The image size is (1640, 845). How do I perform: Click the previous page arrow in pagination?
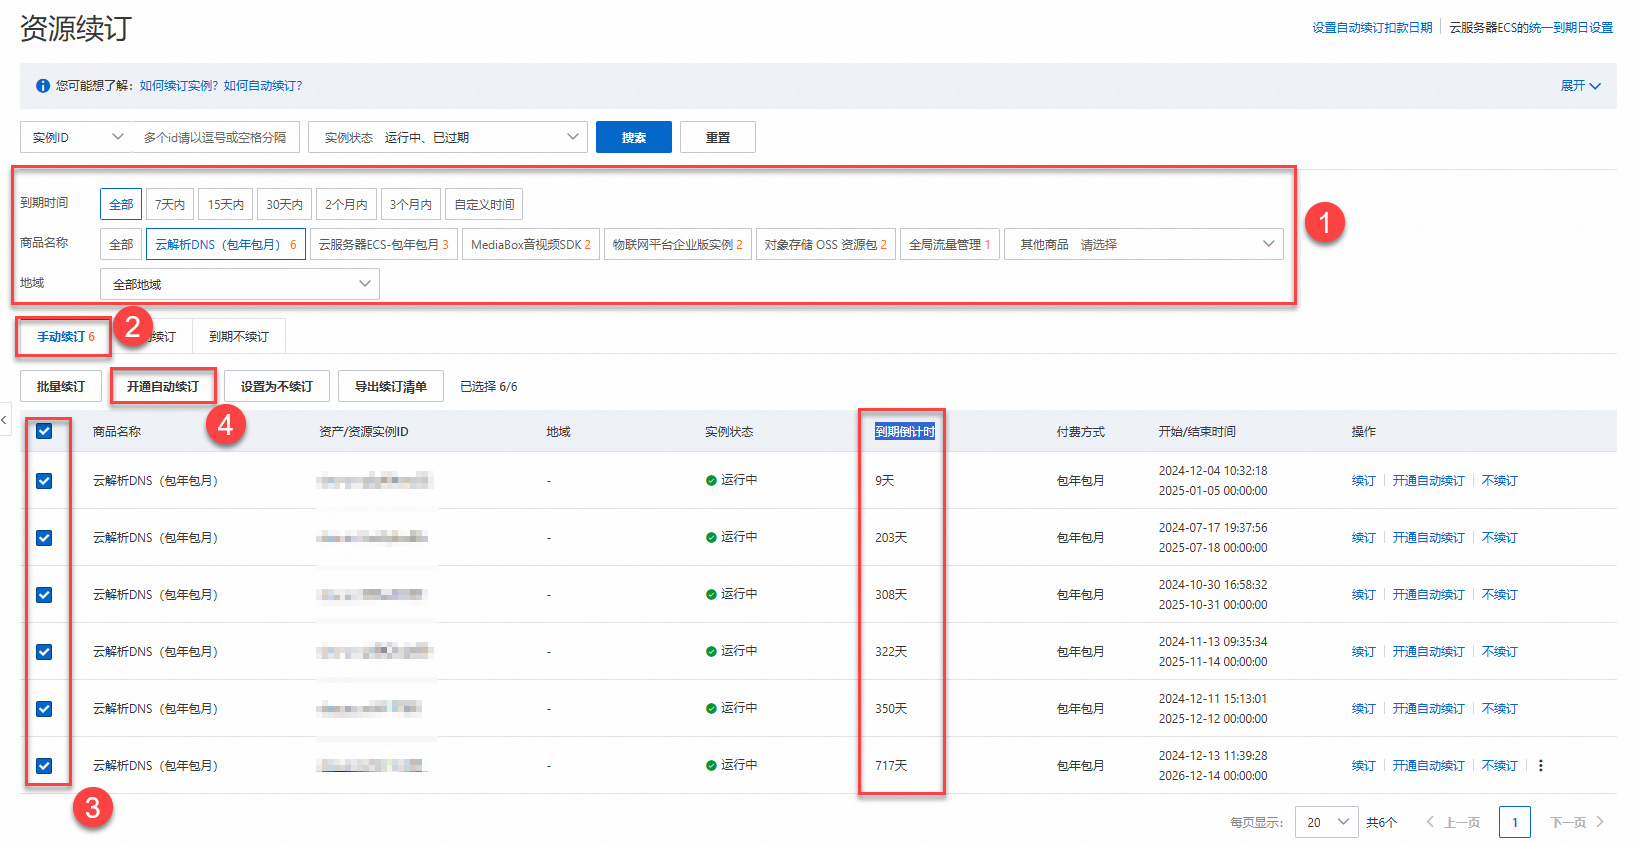pyautogui.click(x=1430, y=822)
